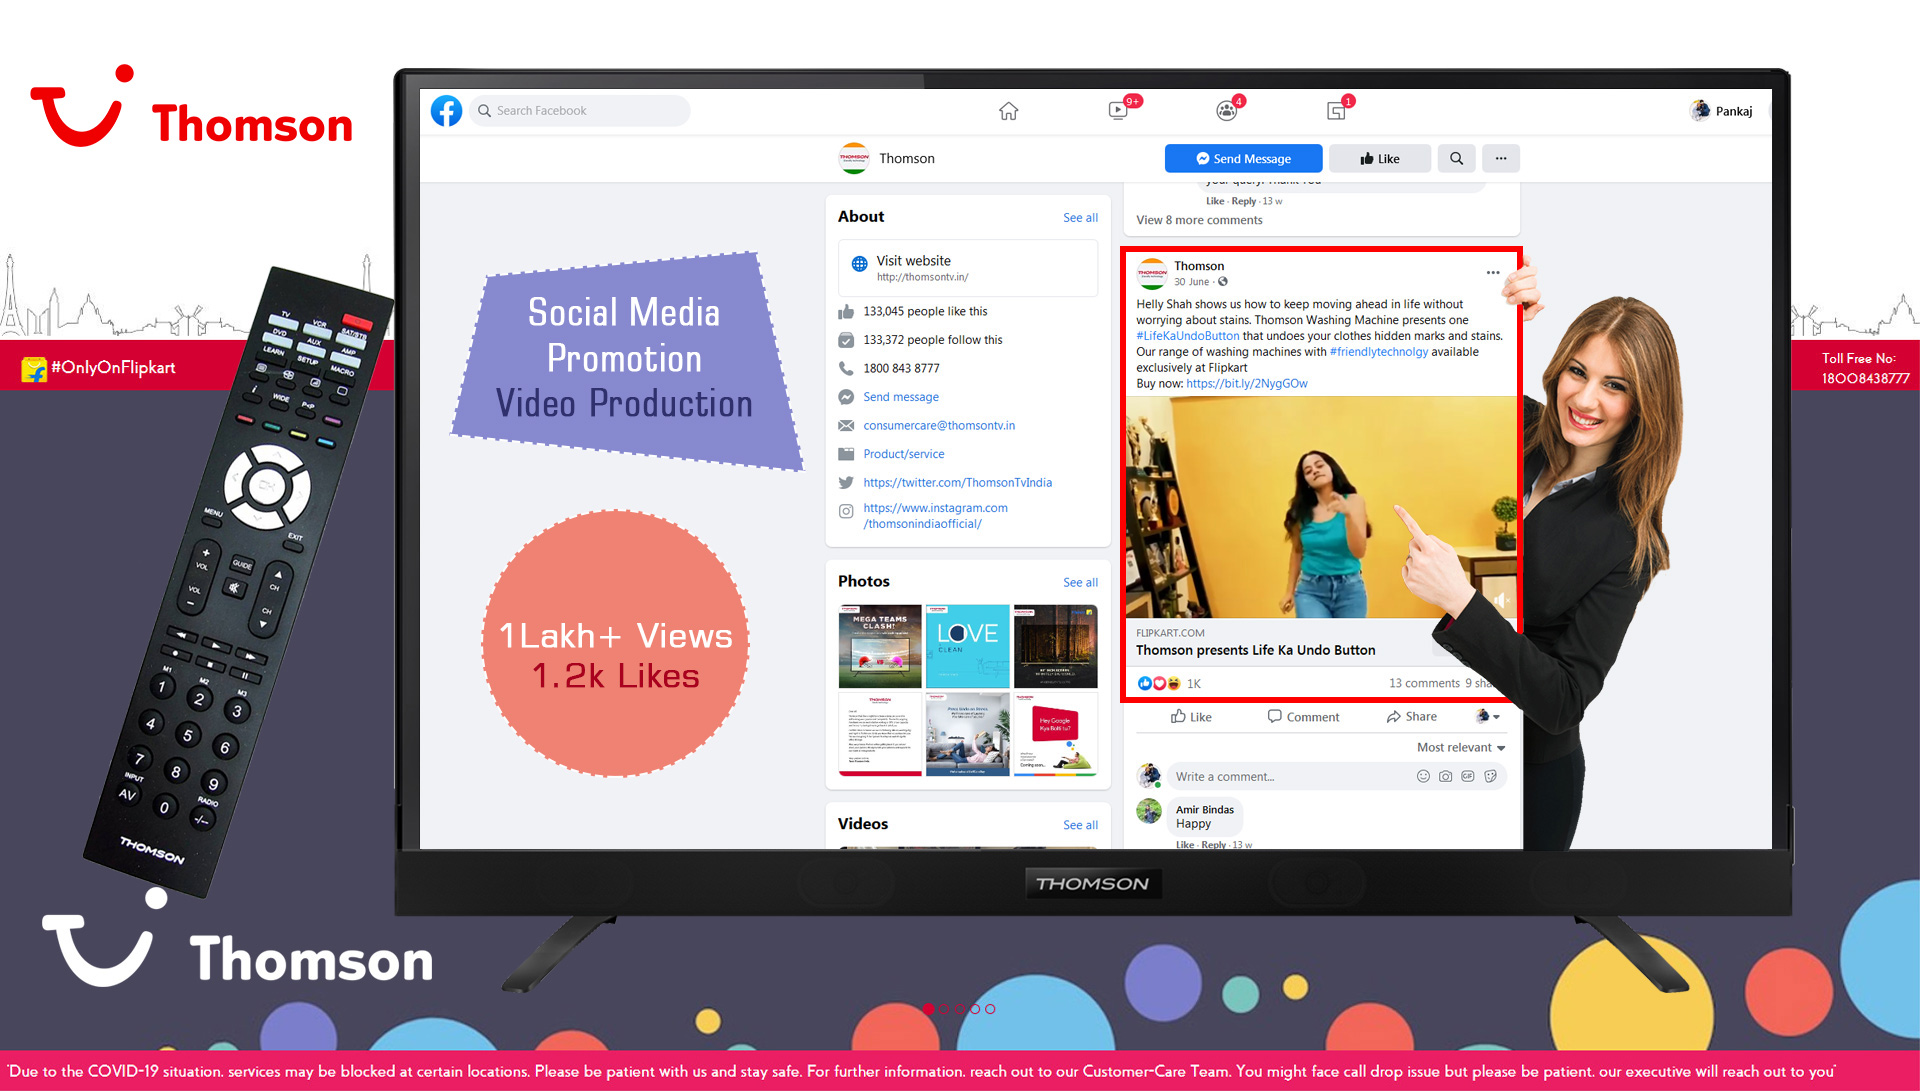Click See all in the About section
The height and width of the screenshot is (1091, 1920).
coord(1080,217)
